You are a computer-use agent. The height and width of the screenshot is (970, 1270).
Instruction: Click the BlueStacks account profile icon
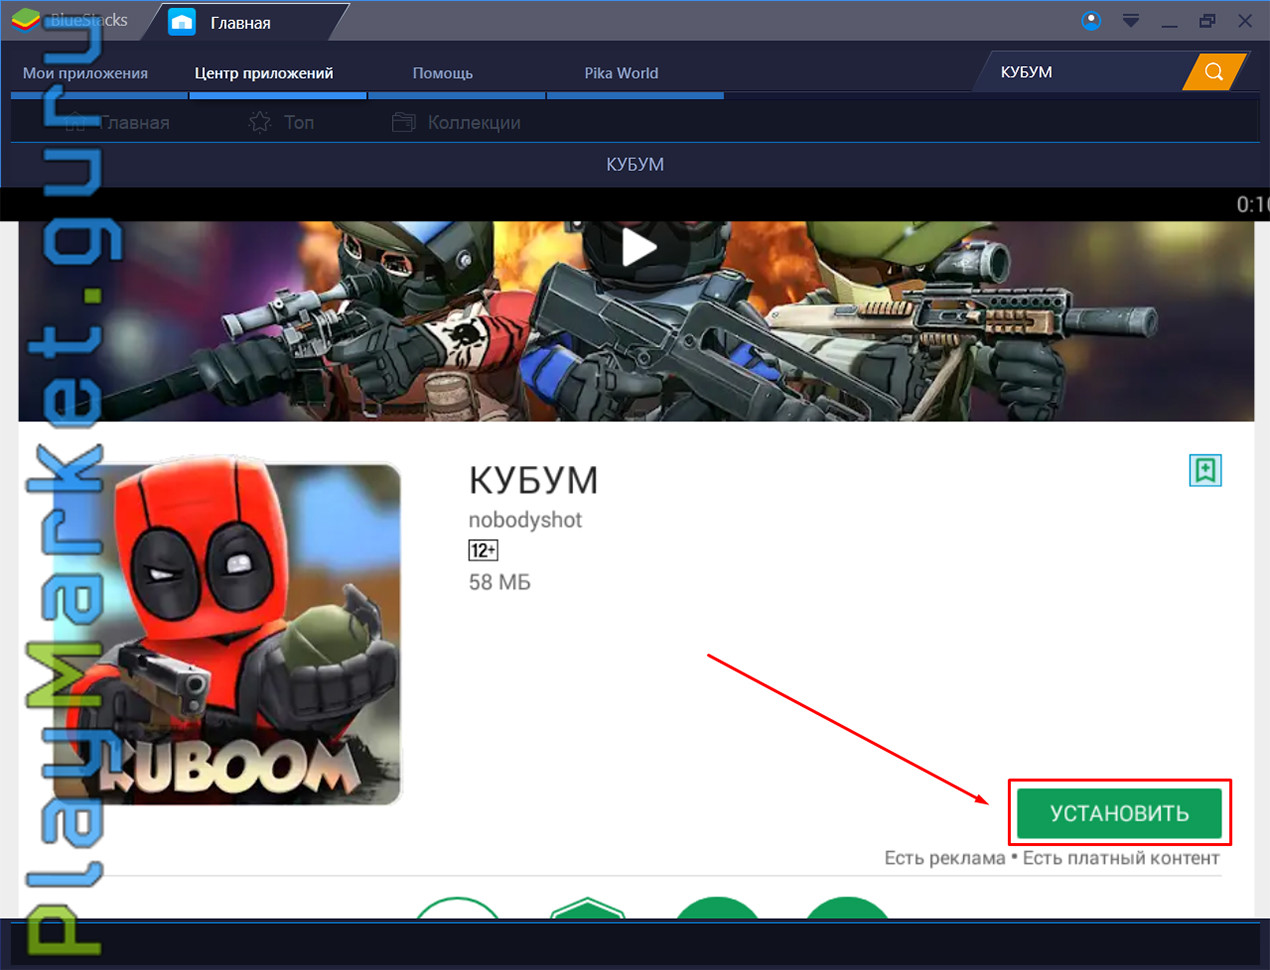point(1091,20)
